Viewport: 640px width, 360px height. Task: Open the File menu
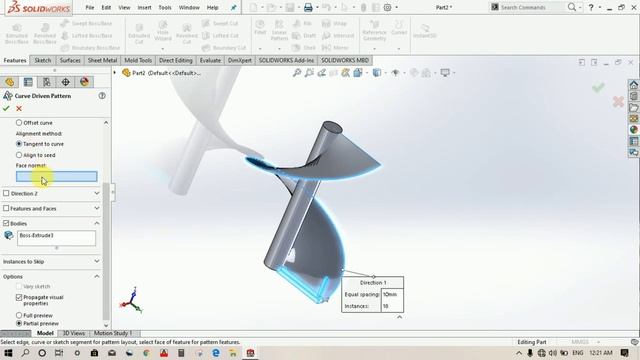90,7
